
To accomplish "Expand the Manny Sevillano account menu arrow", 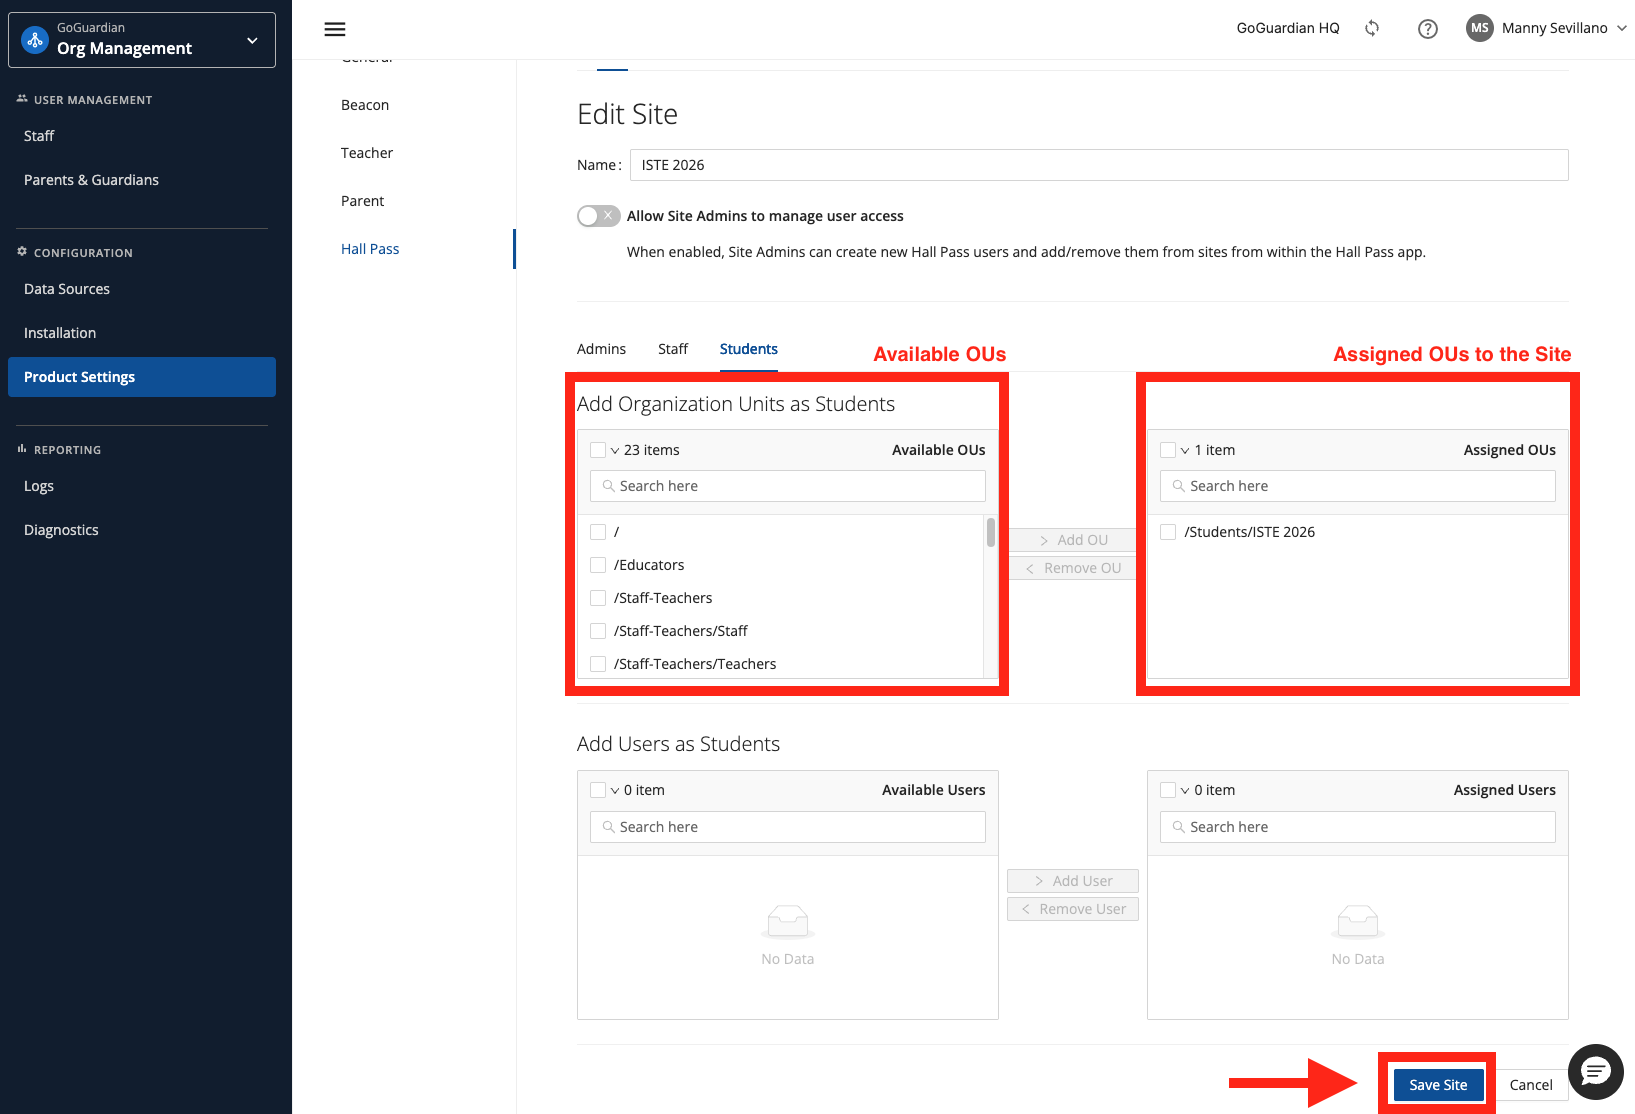I will [x=1621, y=28].
